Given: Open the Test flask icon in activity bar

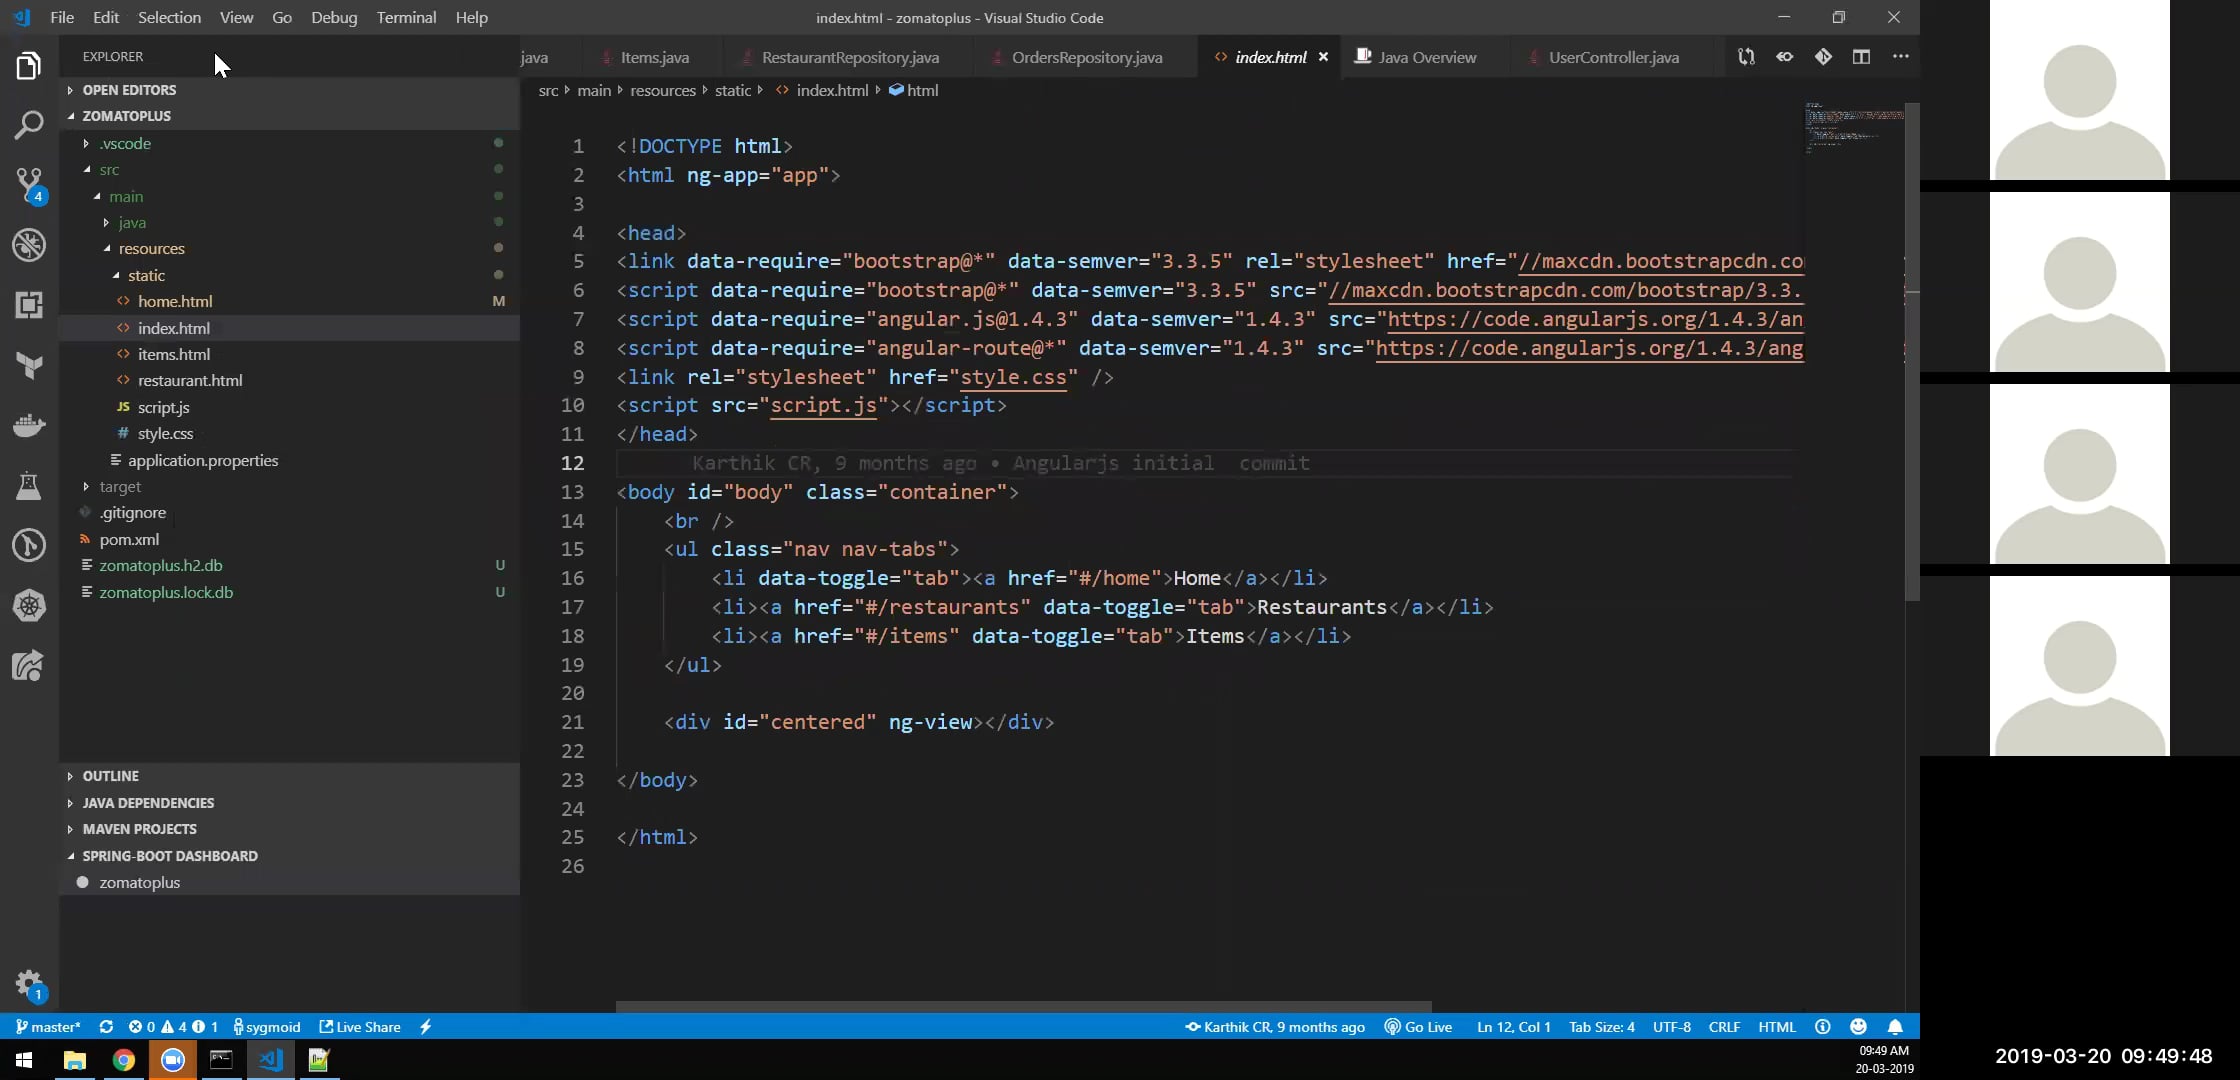Looking at the screenshot, I should click(x=29, y=486).
